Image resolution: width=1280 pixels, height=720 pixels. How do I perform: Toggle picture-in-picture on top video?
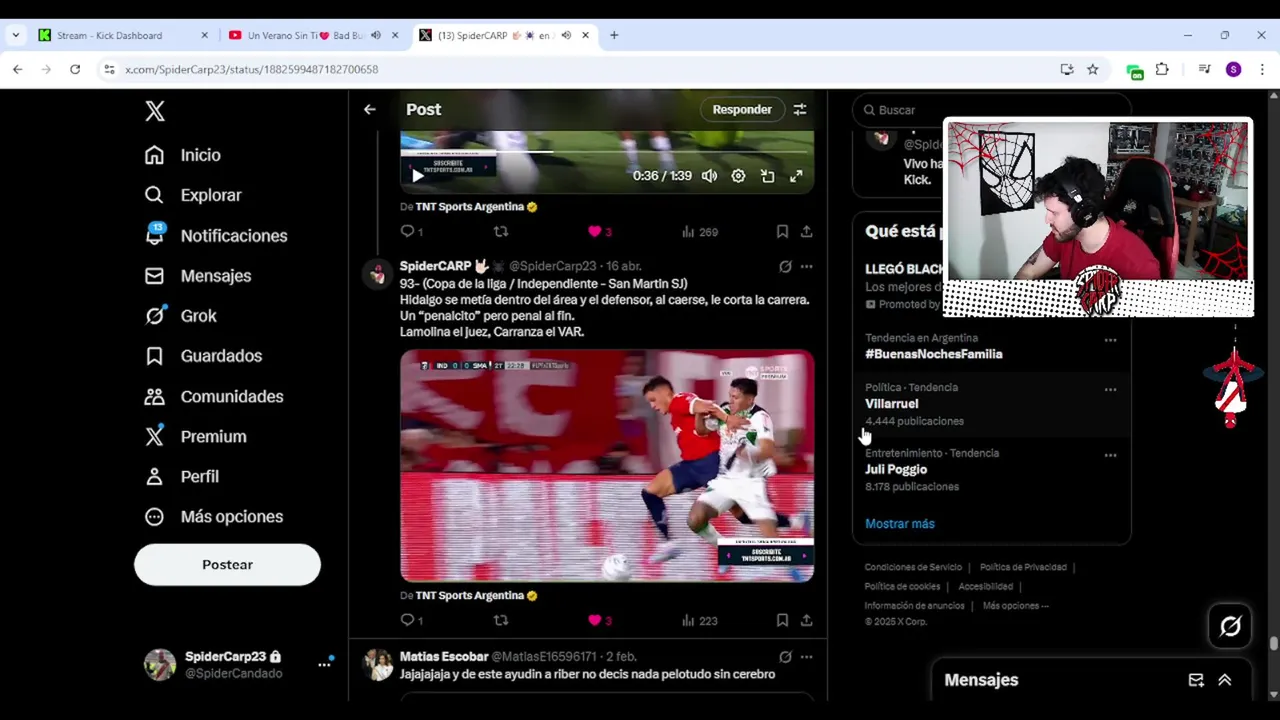[x=767, y=176]
